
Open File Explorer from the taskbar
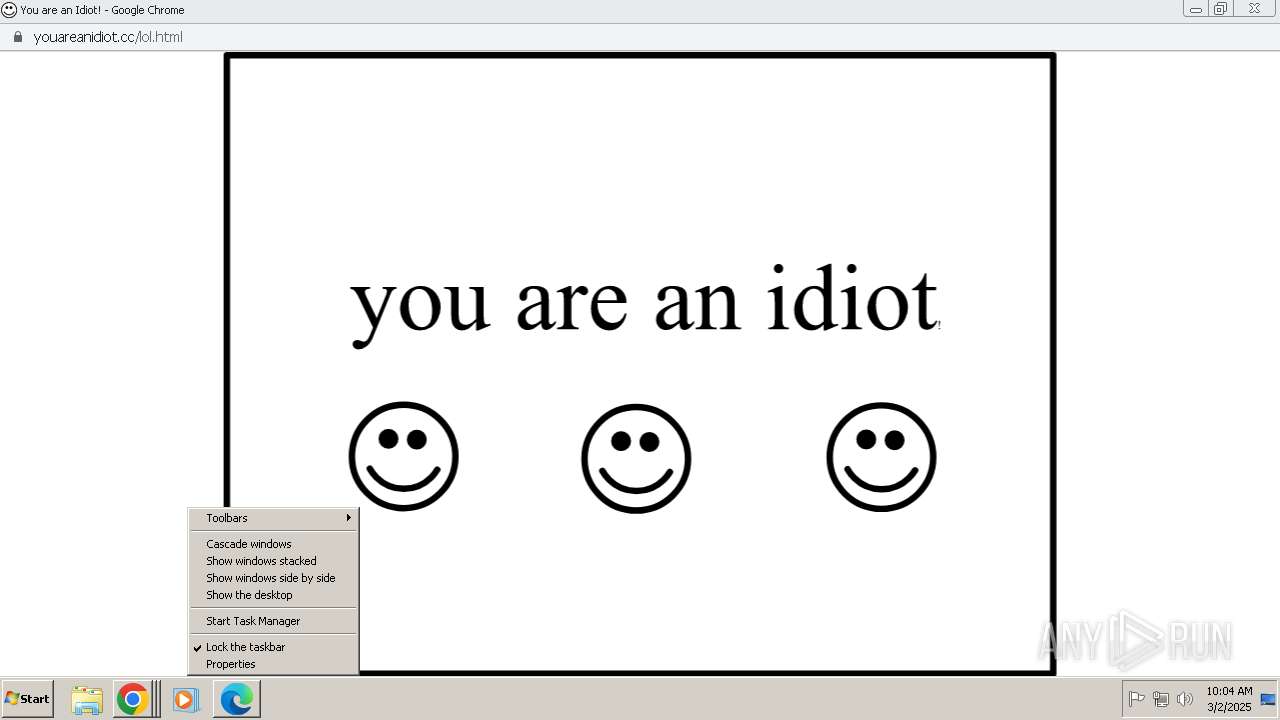point(87,699)
